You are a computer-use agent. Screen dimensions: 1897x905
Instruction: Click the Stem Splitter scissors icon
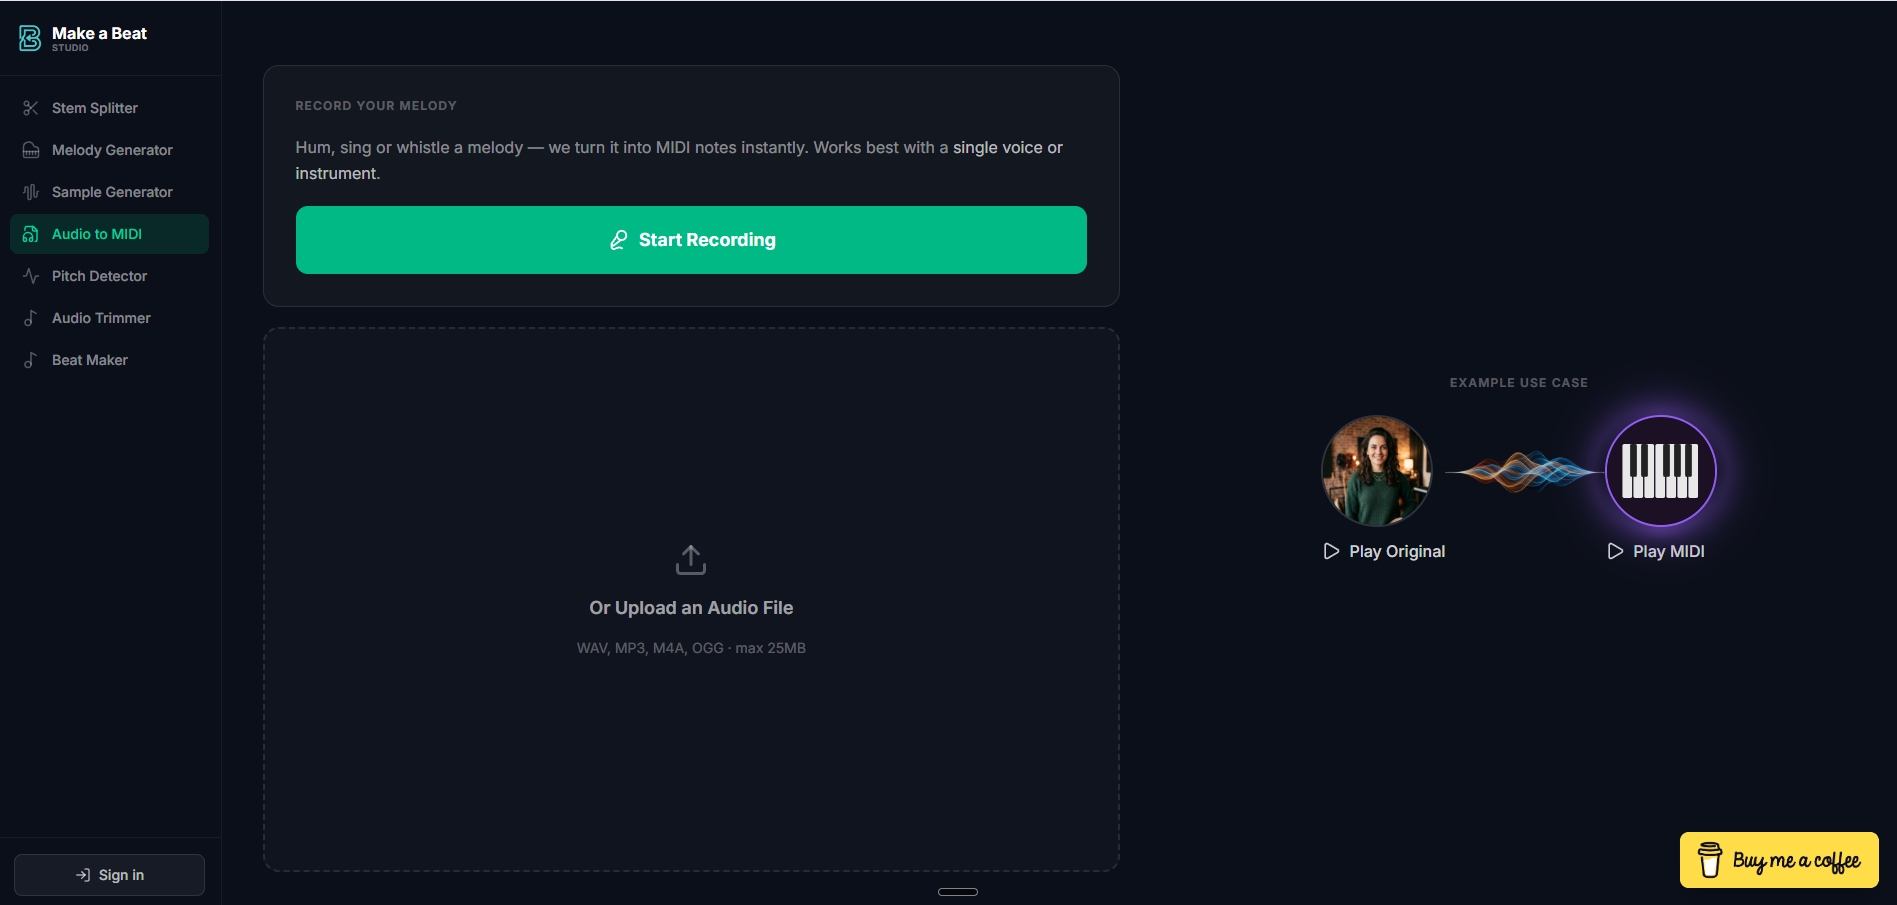(31, 108)
